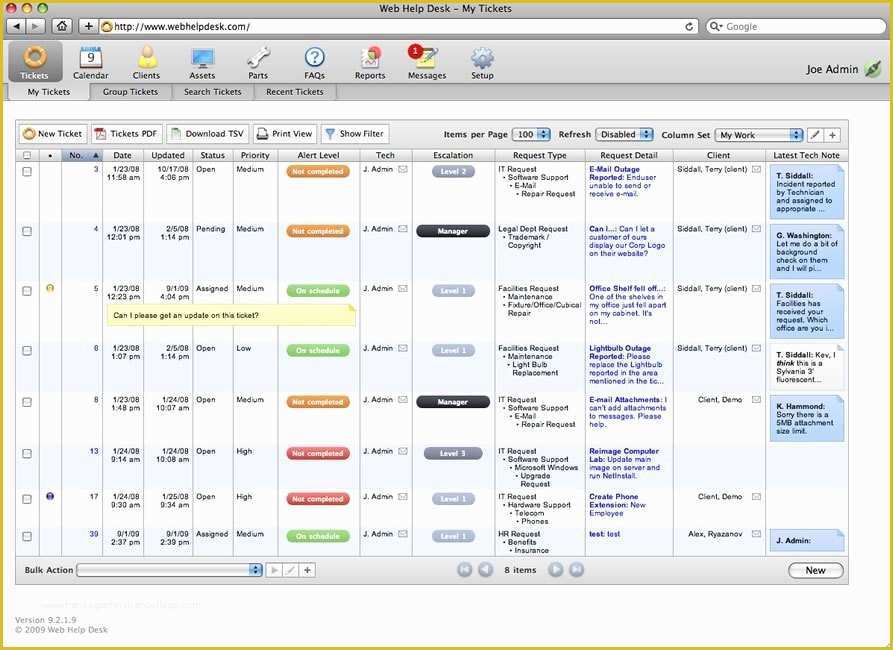The height and width of the screenshot is (650, 893).
Task: Create a New Ticket
Action: coord(53,134)
